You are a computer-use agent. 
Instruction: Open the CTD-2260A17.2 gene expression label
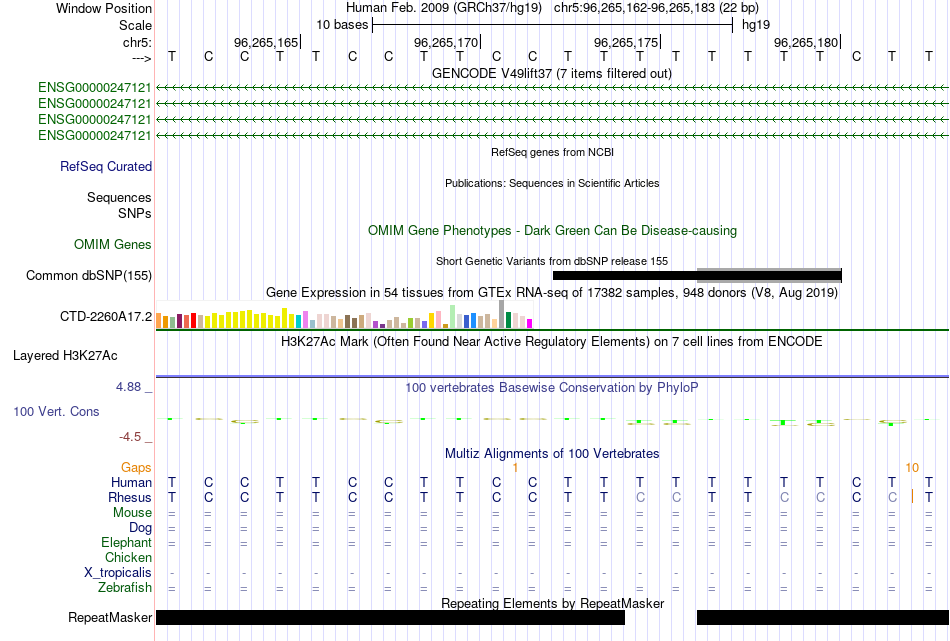point(106,316)
